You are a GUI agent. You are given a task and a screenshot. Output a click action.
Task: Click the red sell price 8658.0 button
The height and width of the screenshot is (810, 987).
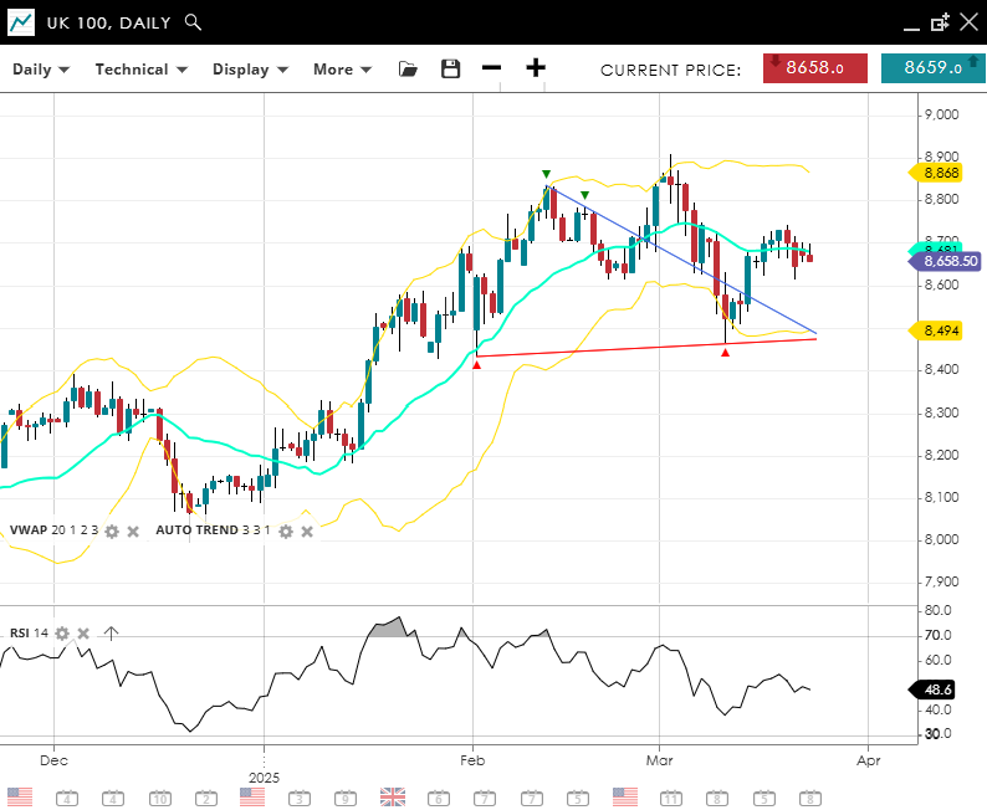pyautogui.click(x=815, y=68)
